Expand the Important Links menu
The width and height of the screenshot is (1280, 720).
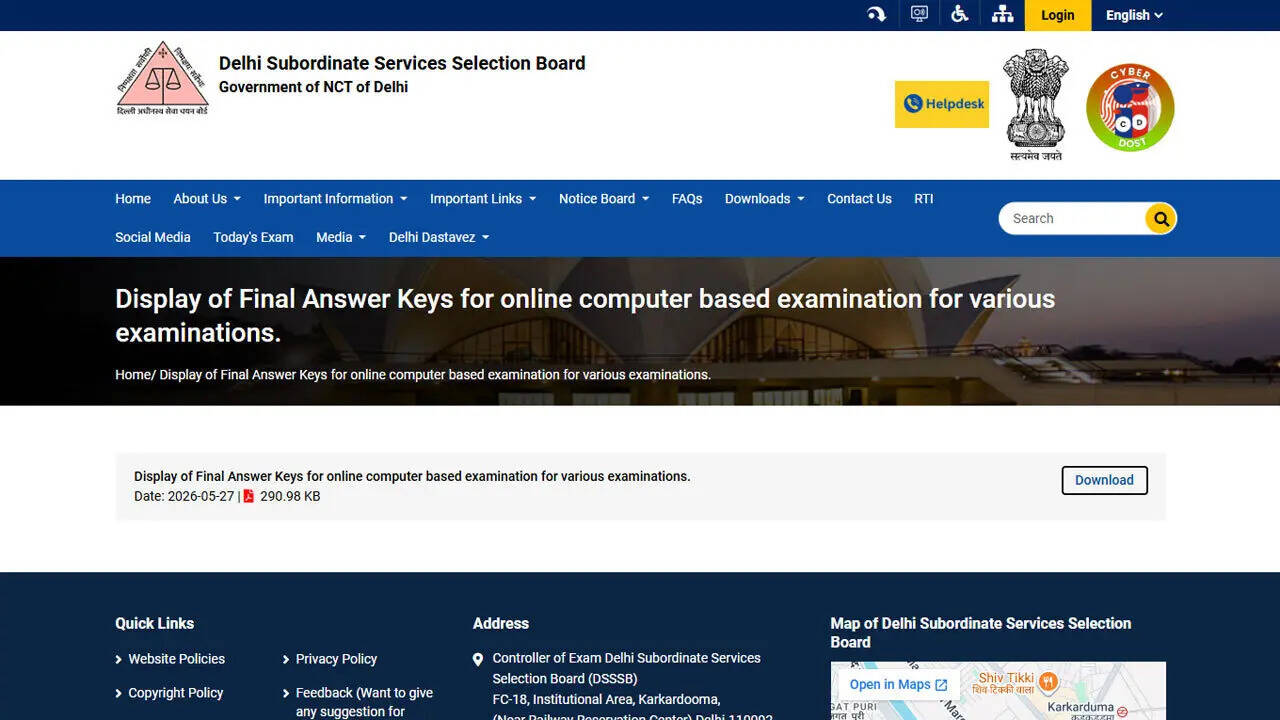click(x=483, y=199)
